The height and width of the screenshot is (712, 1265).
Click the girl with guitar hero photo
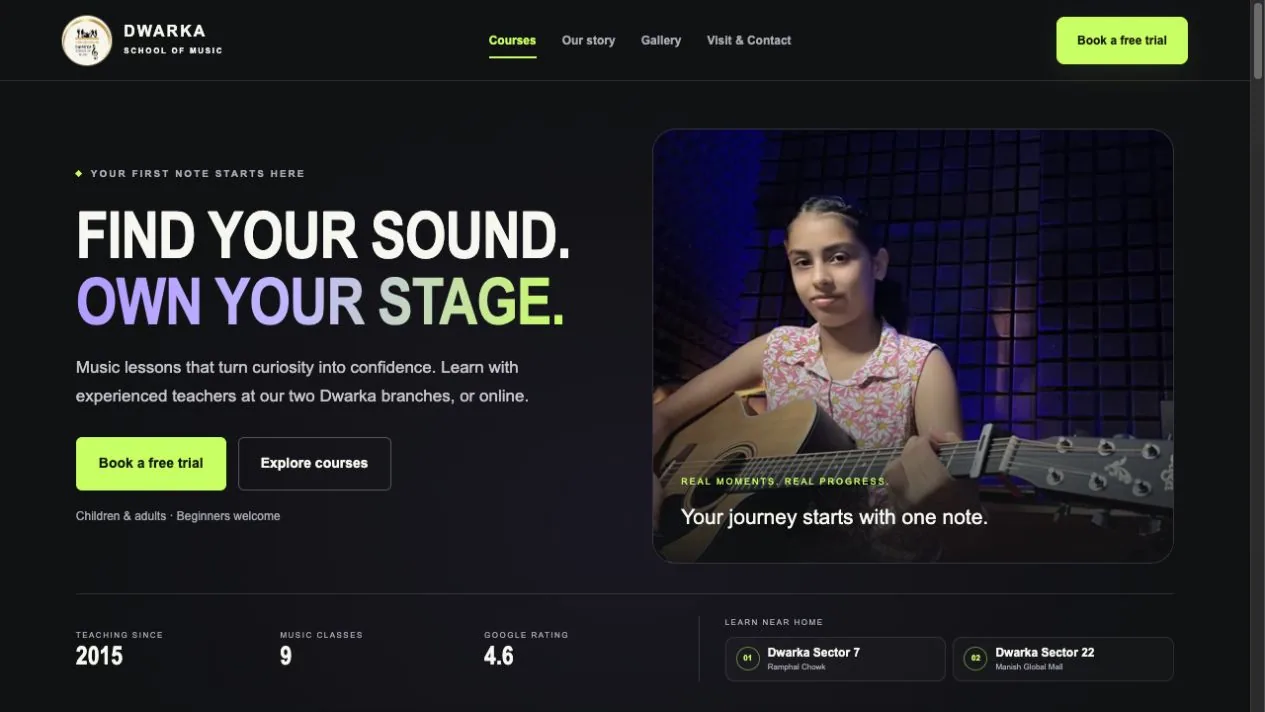(x=913, y=346)
